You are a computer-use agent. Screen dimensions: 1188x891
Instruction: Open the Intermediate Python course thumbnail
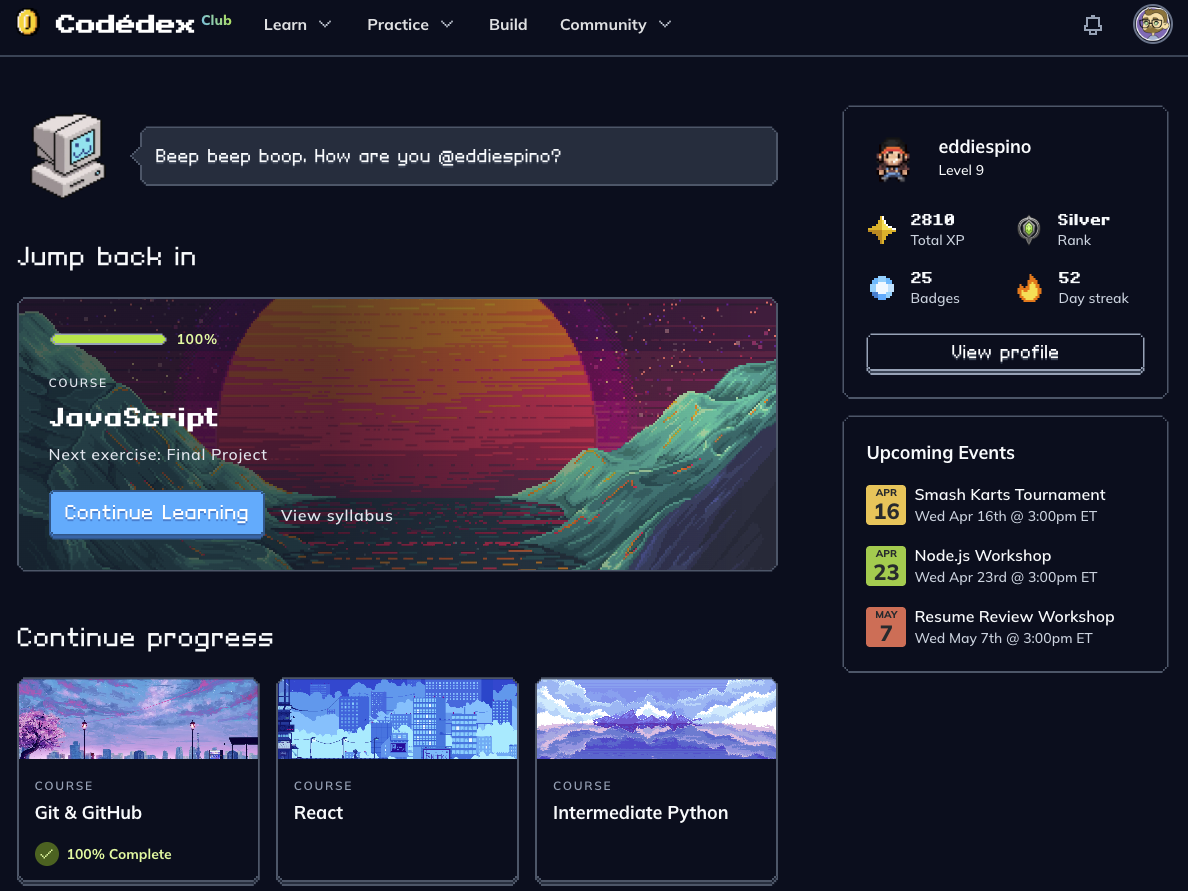pos(657,719)
